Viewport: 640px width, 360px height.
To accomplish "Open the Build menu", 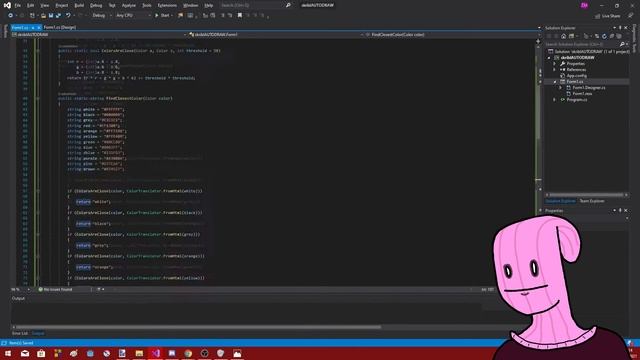I will [79, 5].
